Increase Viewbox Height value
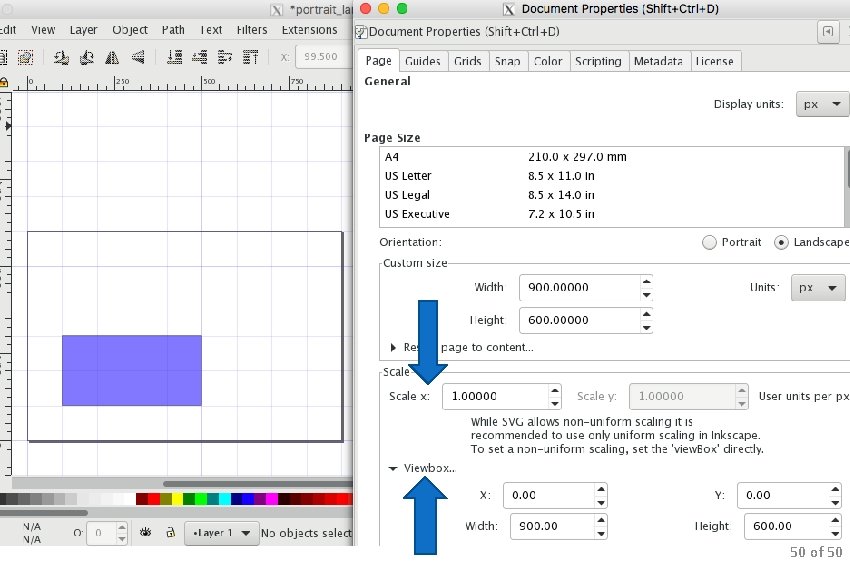Screen dimensions: 850x567 (835, 520)
